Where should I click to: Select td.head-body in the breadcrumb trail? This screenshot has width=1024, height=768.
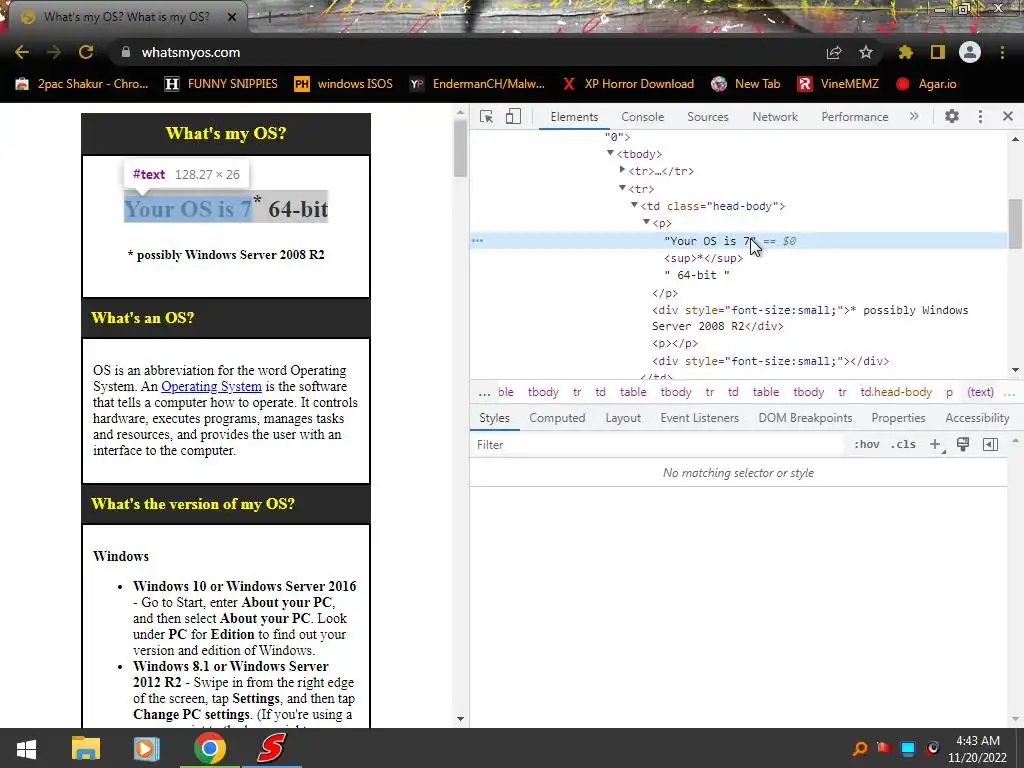(896, 392)
